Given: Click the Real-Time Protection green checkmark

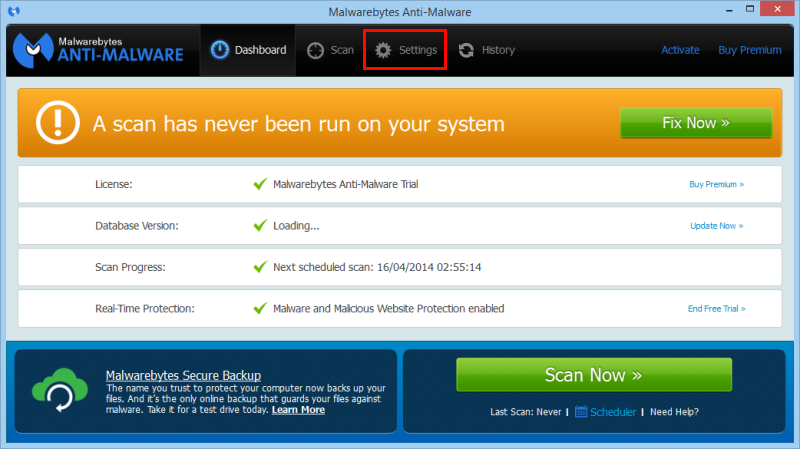Looking at the screenshot, I should pyautogui.click(x=260, y=308).
